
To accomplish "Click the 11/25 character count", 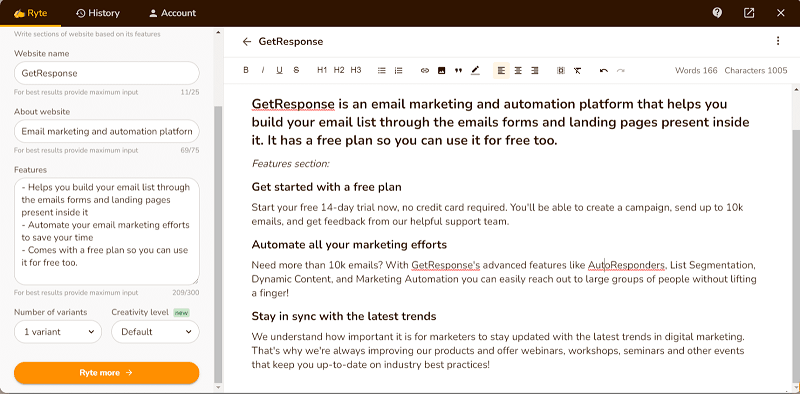I will click(190, 92).
